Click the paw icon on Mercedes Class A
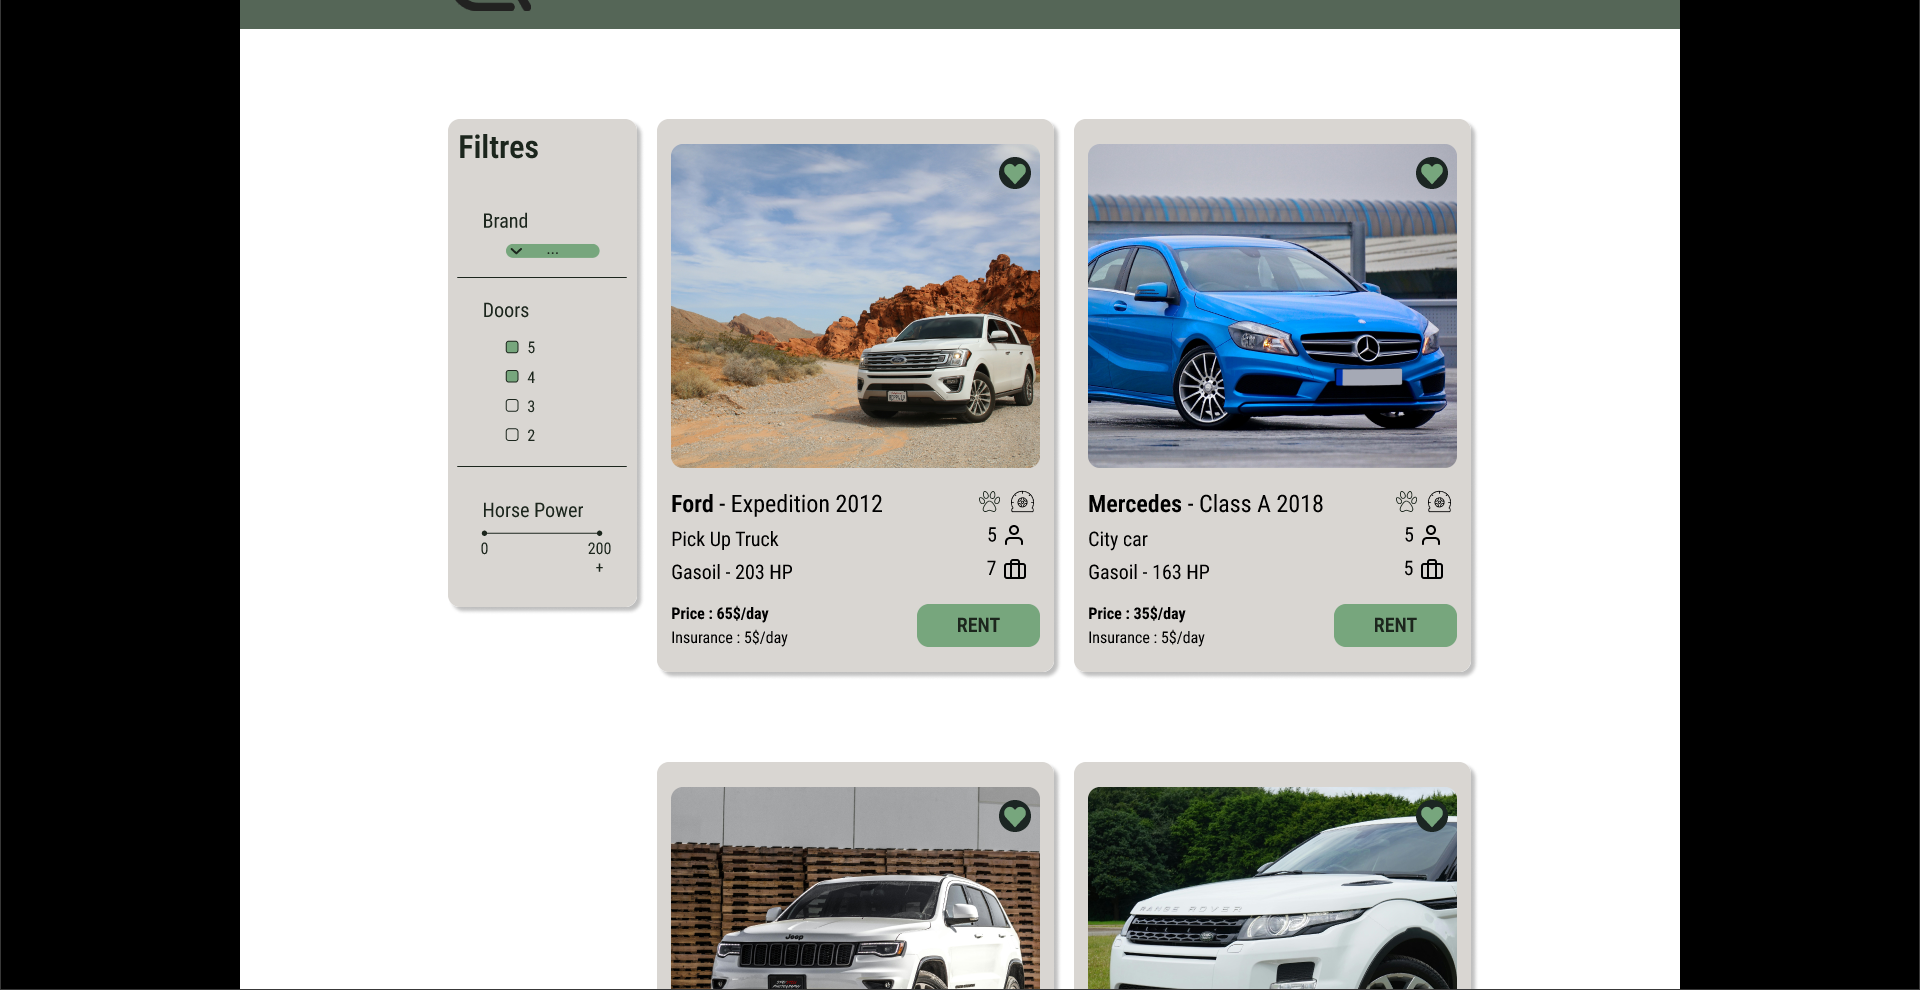Screen dimensions: 1920x990 click(1406, 502)
